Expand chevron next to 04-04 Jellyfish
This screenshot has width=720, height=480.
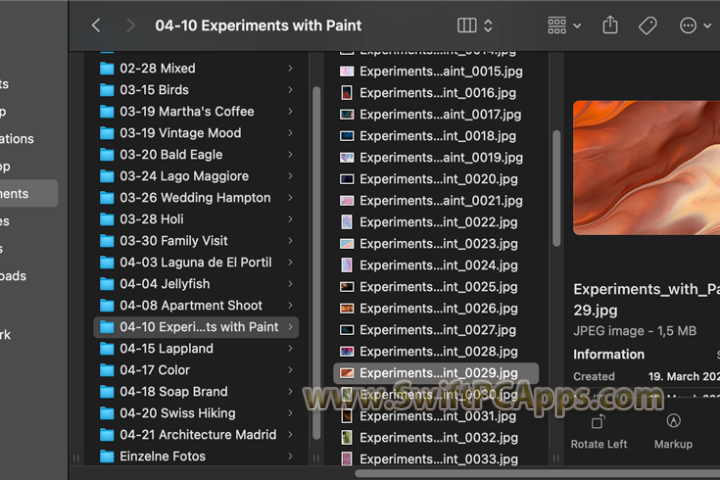(290, 284)
